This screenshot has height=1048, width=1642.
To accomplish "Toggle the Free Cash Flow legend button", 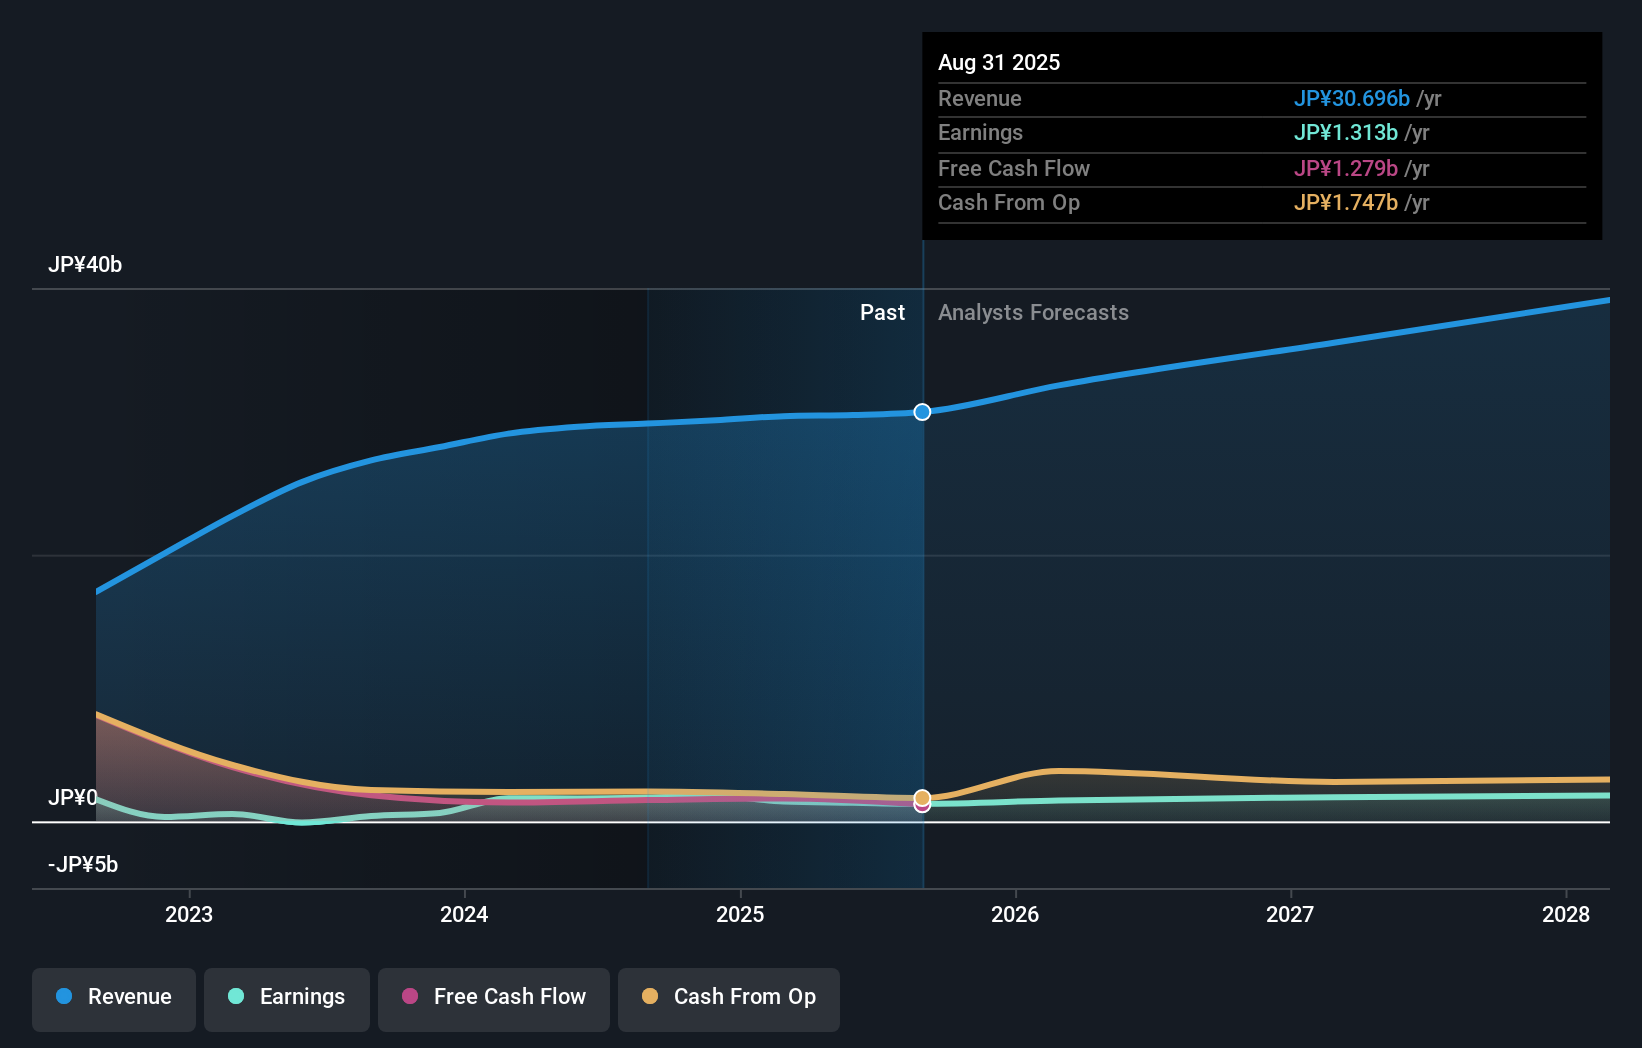I will click(494, 998).
